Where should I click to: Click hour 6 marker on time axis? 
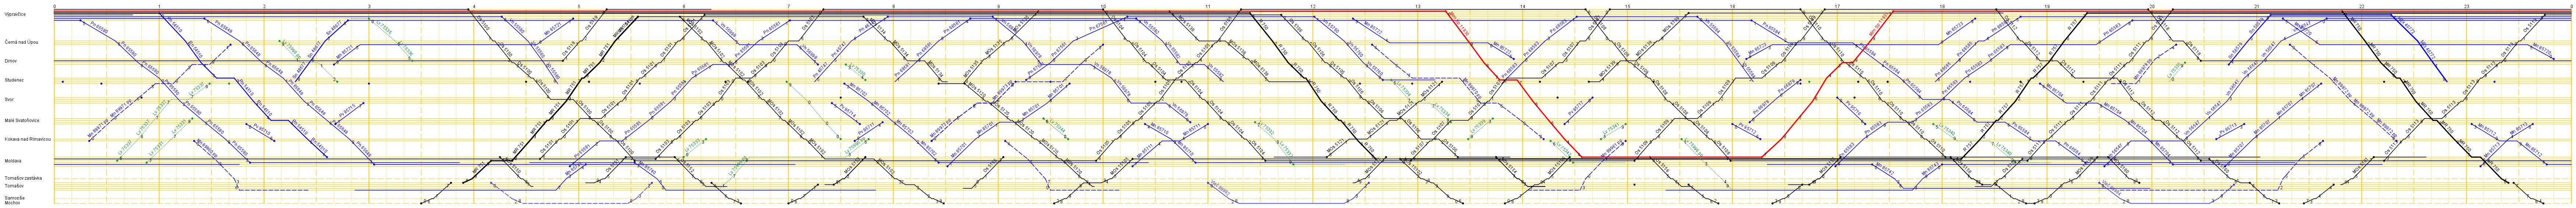[x=685, y=6]
